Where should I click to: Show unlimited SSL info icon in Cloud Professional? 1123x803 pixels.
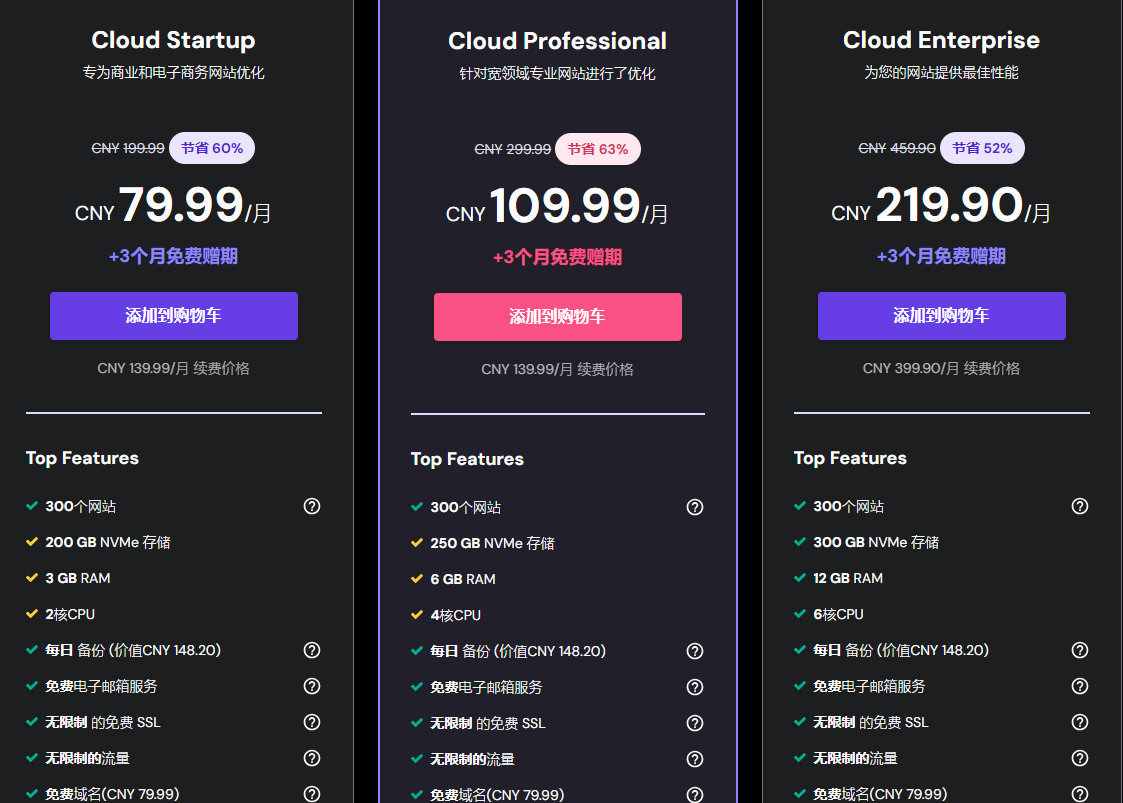[695, 723]
